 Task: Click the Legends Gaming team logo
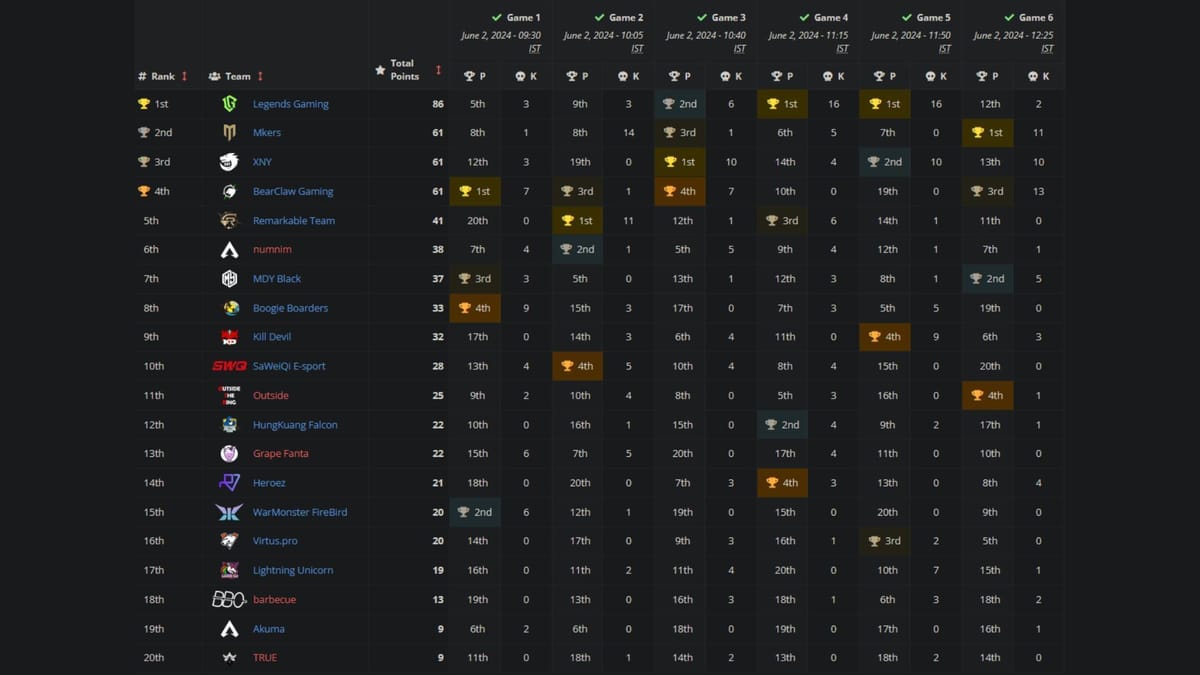[229, 103]
